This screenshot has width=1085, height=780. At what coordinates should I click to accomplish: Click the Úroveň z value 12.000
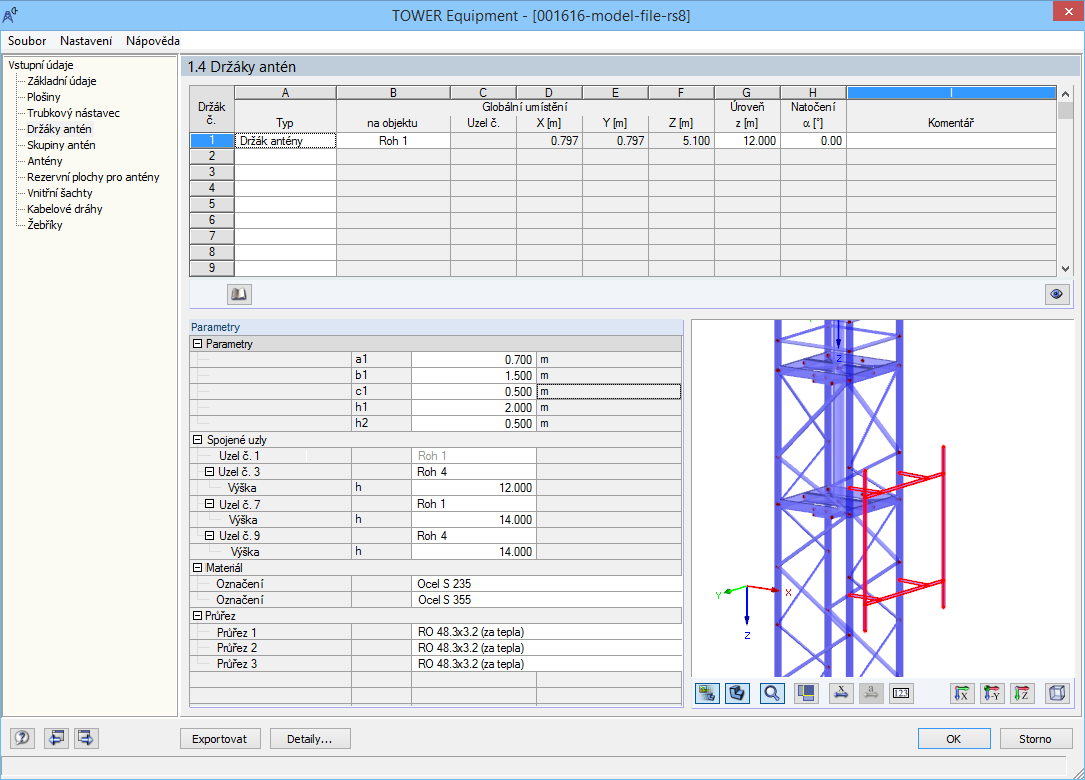747,140
